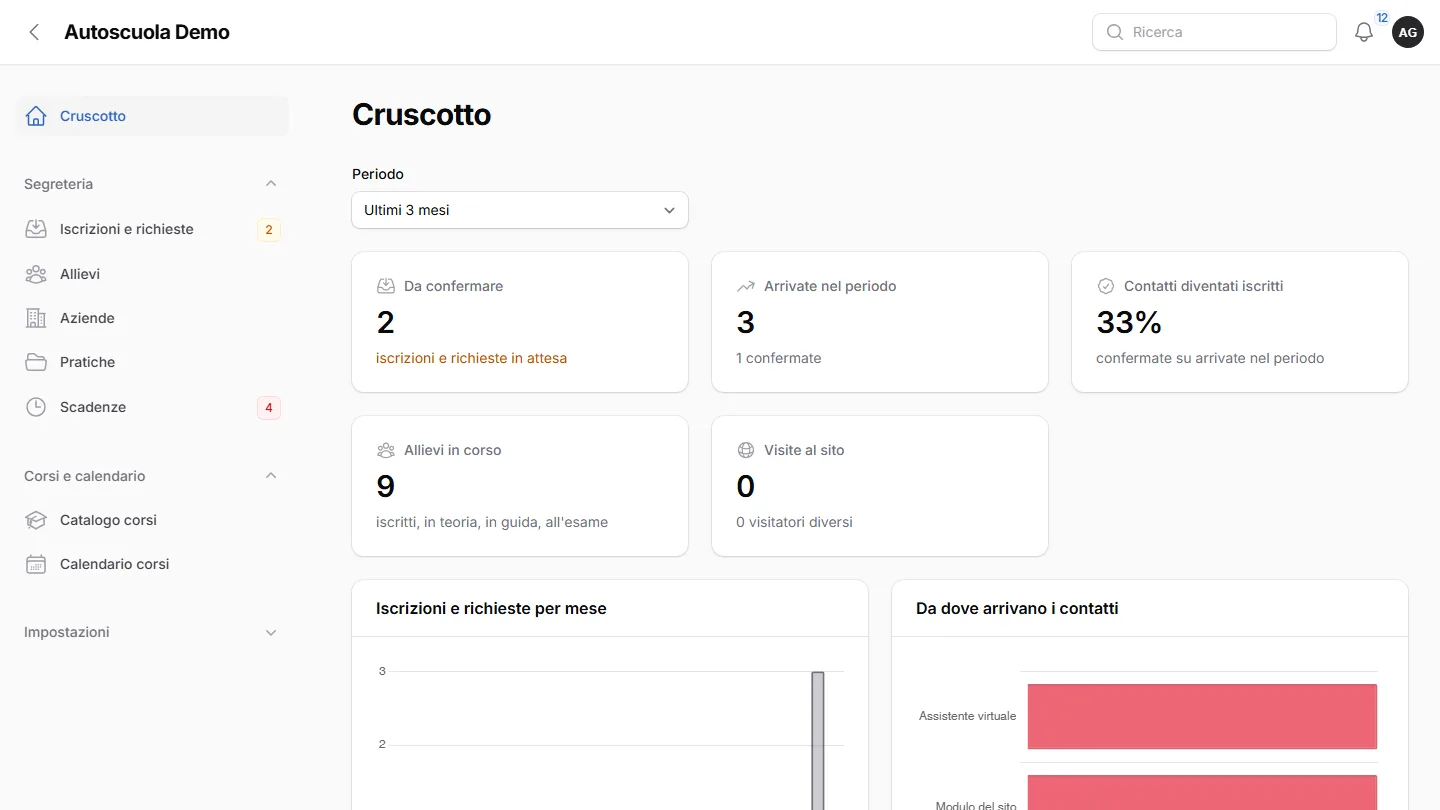Click the Arrivate nel periodo trend icon
This screenshot has width=1440, height=810.
746,286
